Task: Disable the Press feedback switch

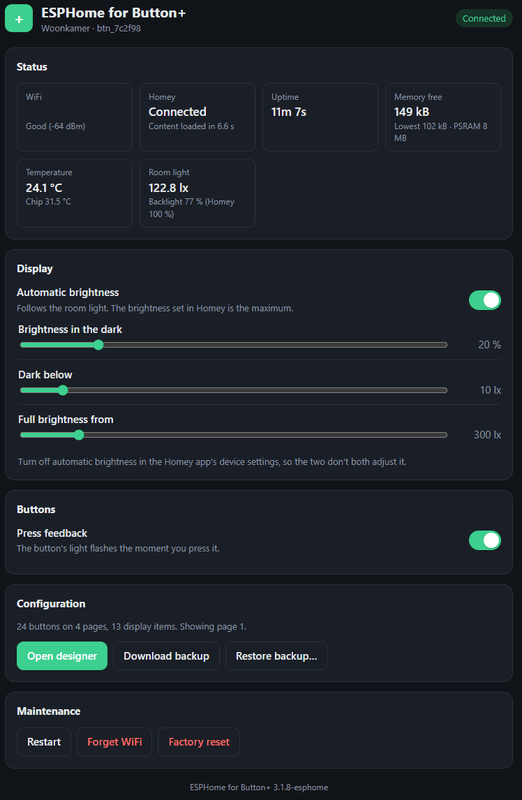Action: (x=485, y=540)
